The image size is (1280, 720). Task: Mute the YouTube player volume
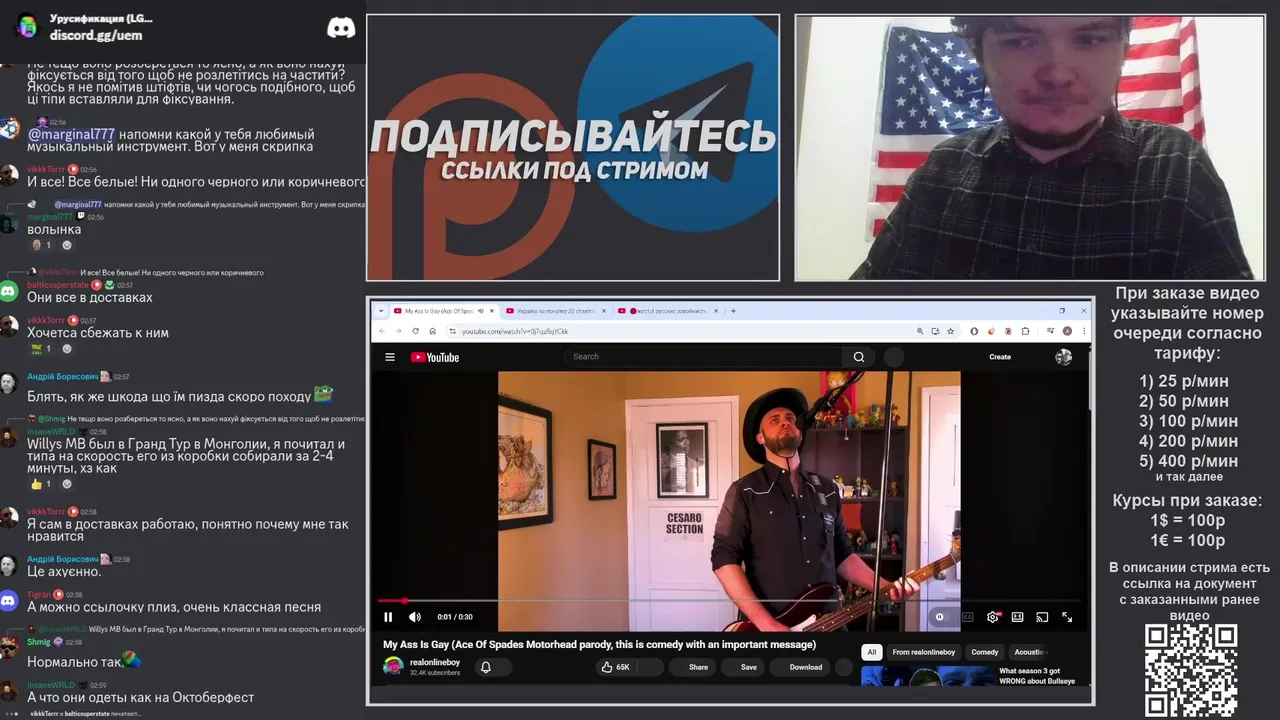415,617
